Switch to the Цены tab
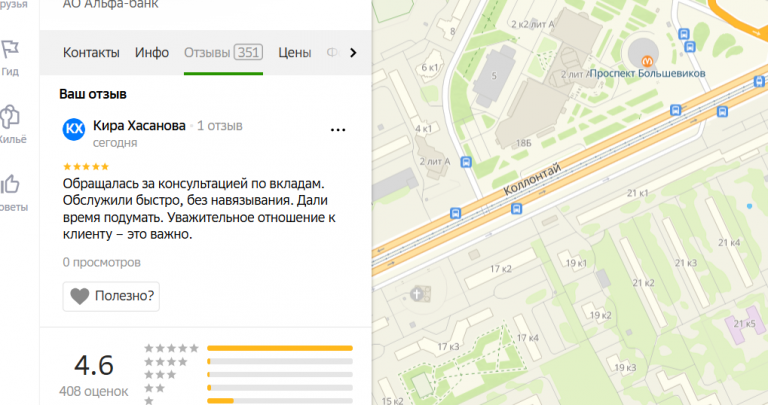The width and height of the screenshot is (768, 405). [294, 52]
